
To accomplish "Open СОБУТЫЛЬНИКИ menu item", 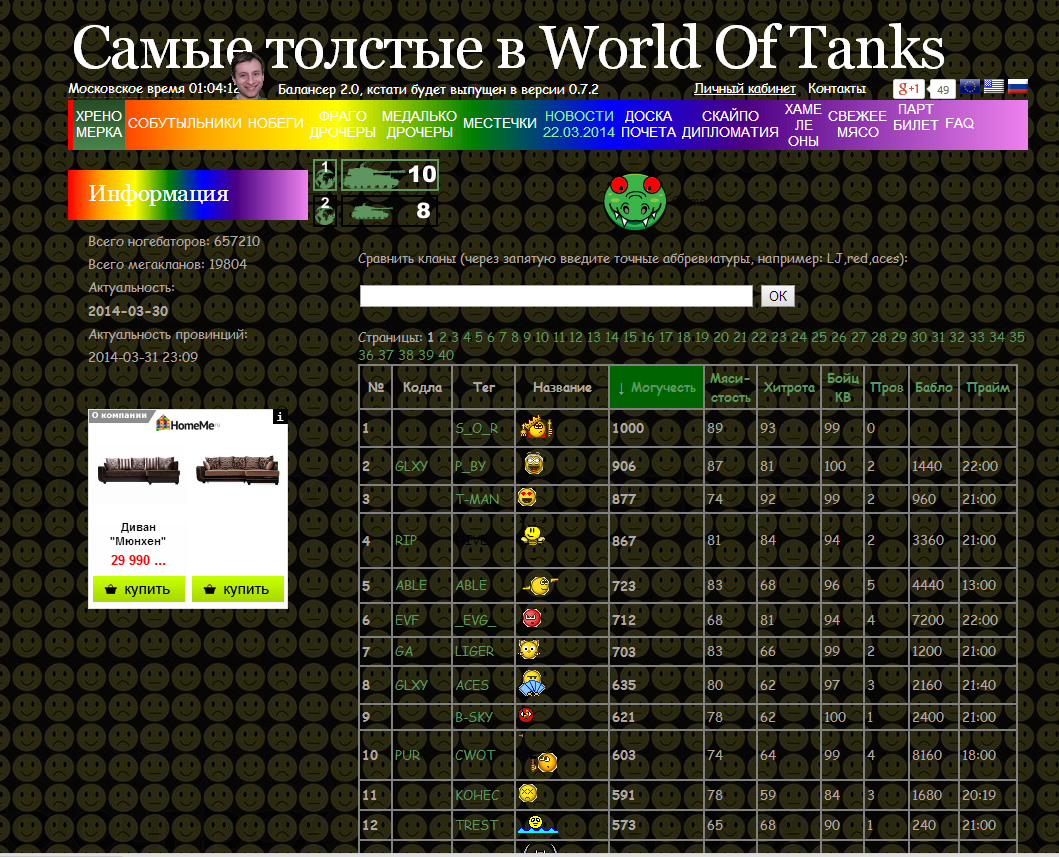I will [x=184, y=124].
